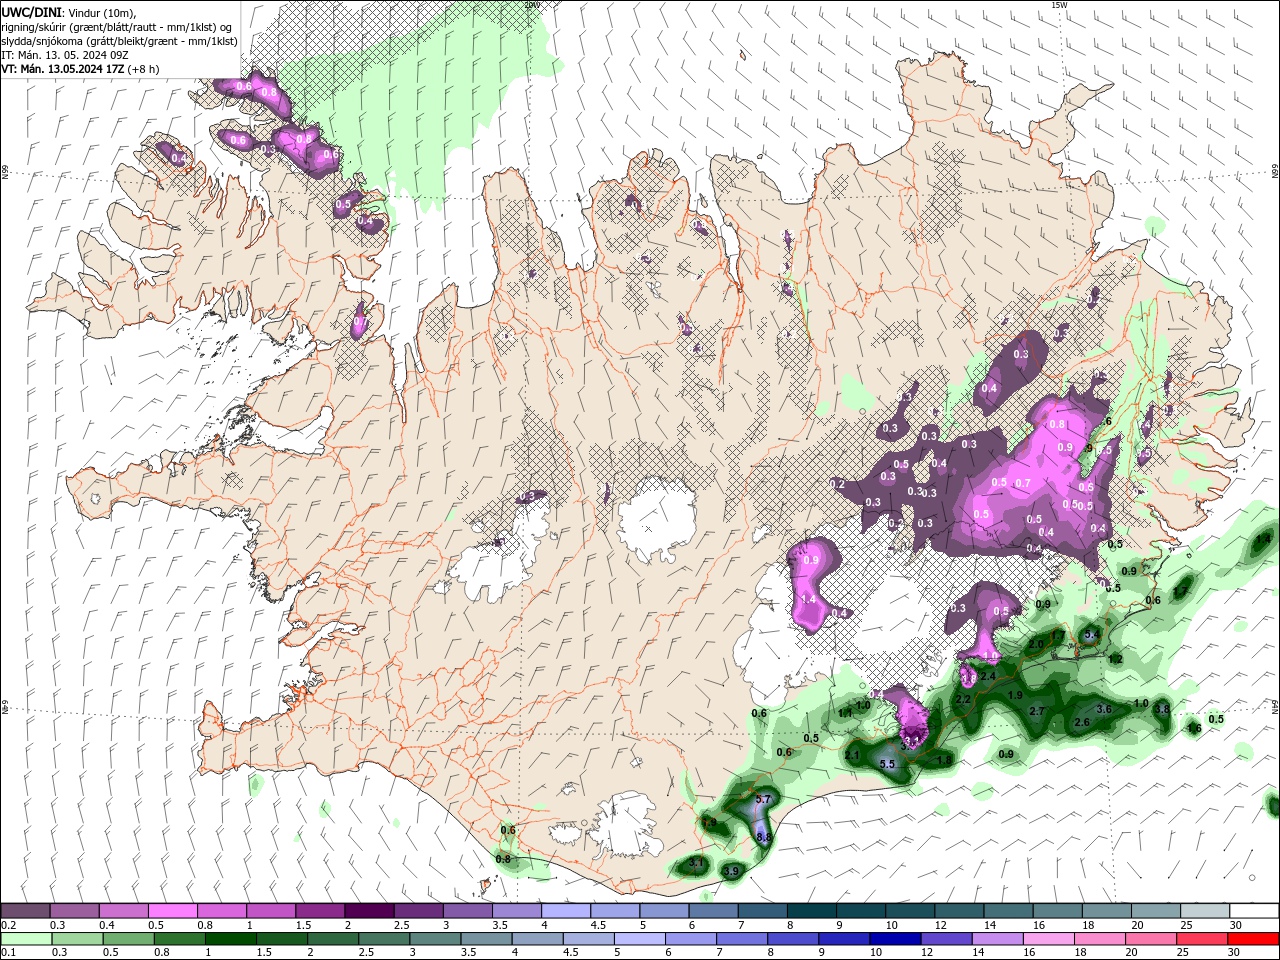Pick the lower legend swatch starting at 7

tap(741, 939)
